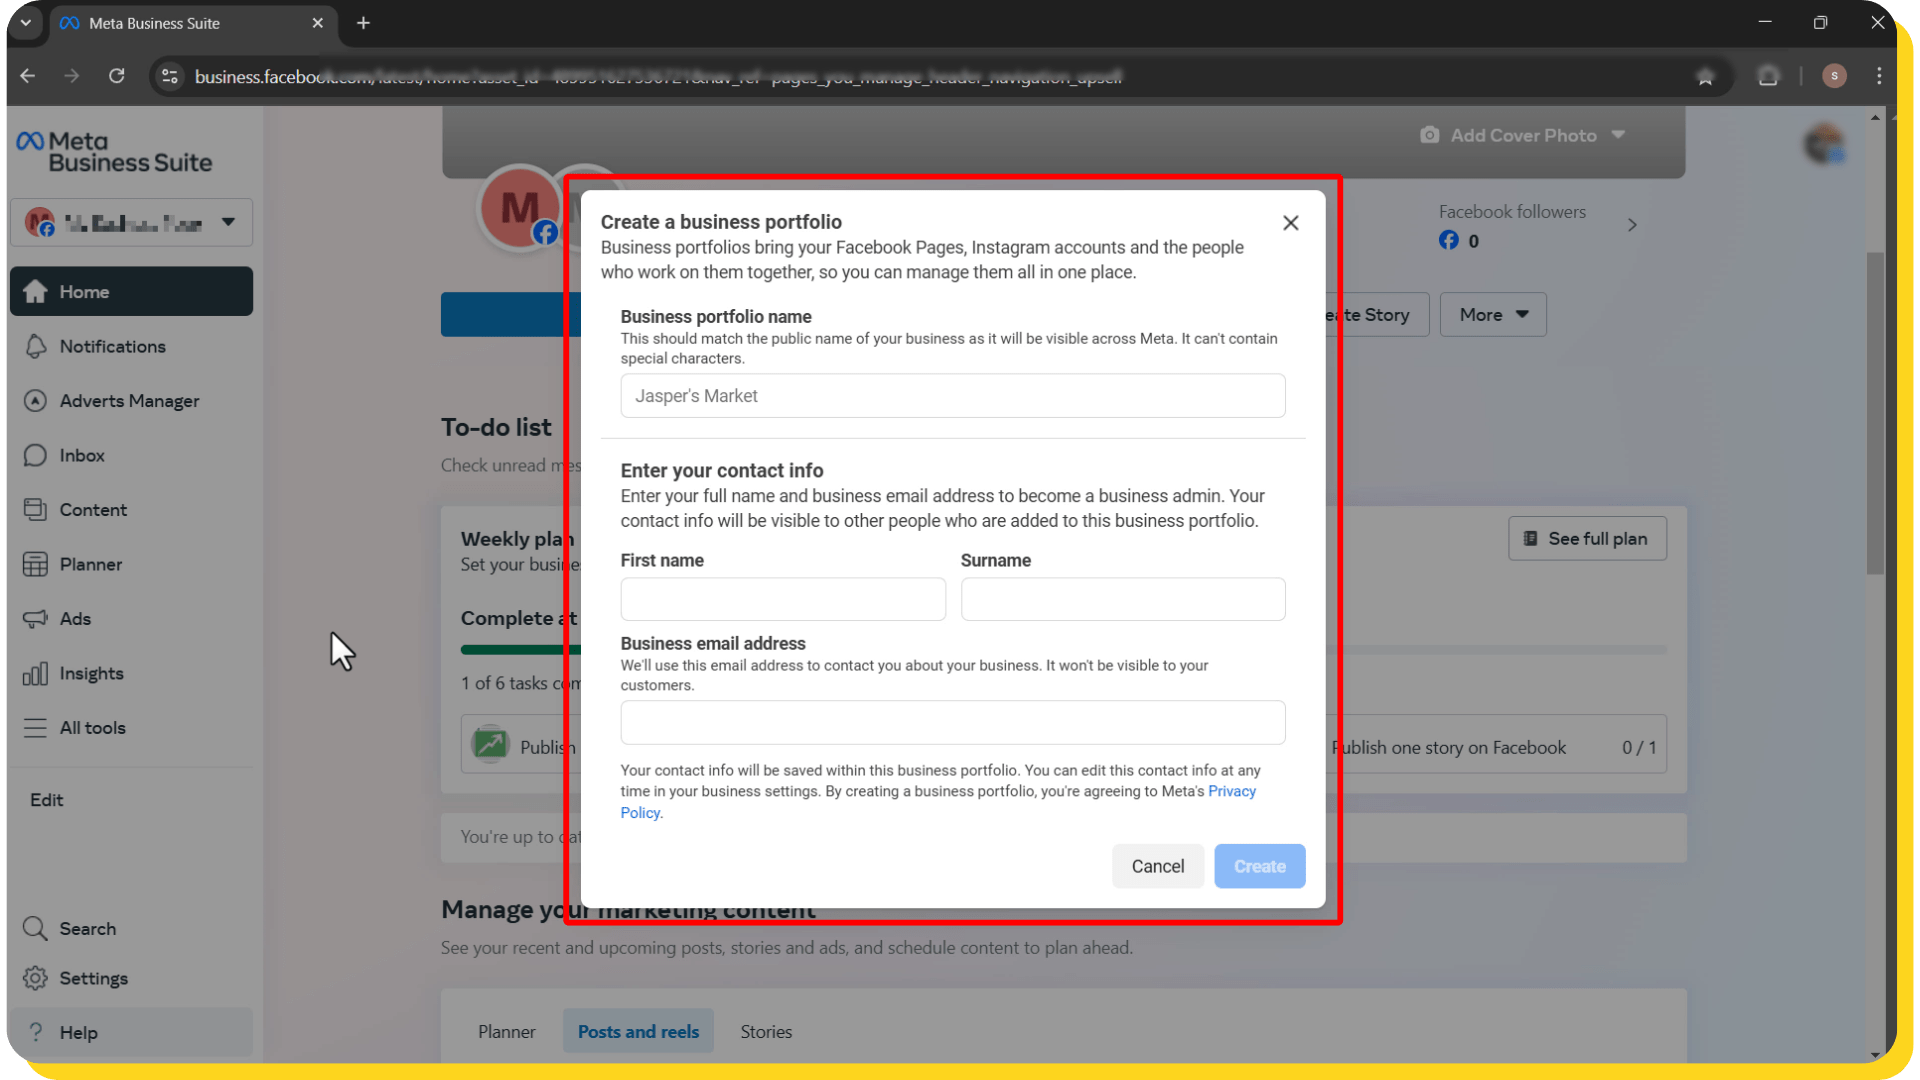Expand the page account selector dropdown
Viewport: 1920px width, 1080px height.
coord(228,222)
